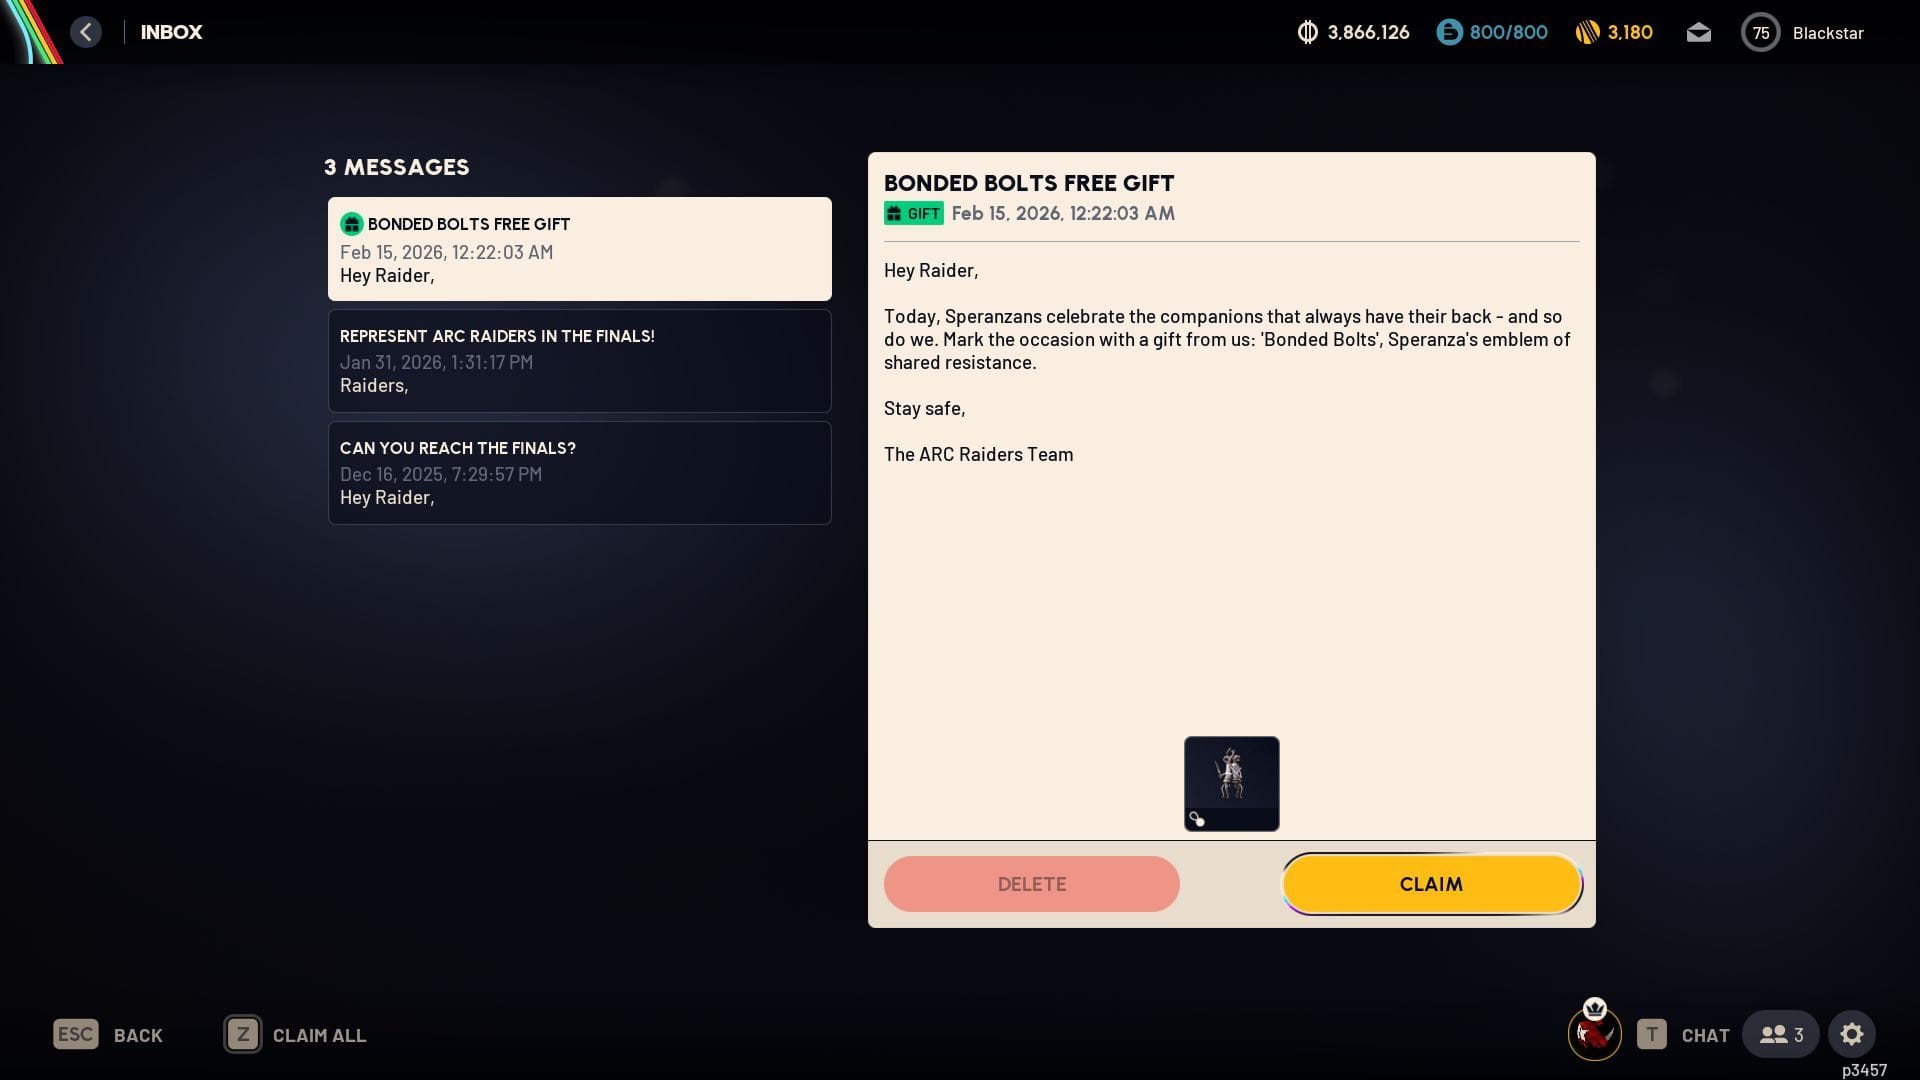
Task: Click the Blackstar player name
Action: click(x=1827, y=33)
